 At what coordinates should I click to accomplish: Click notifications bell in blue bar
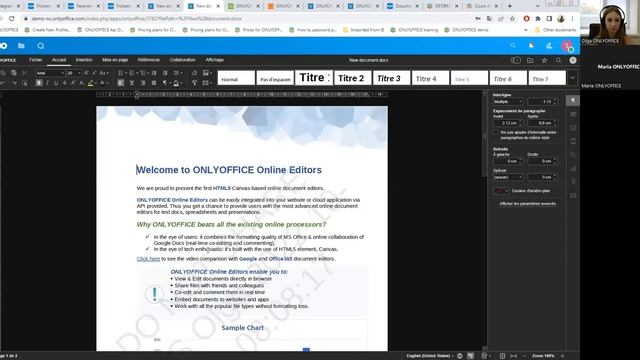pos(531,46)
